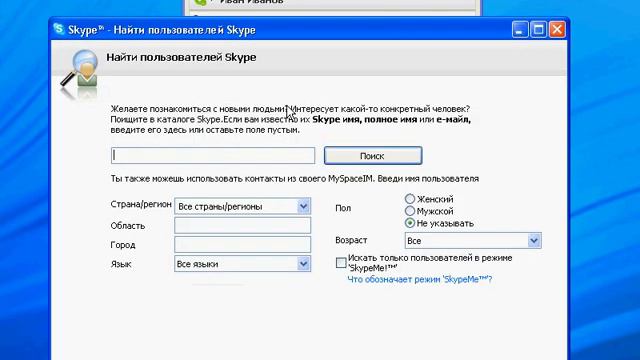Click the 'Пол' label
Image resolution: width=640 pixels, height=360 pixels.
343,208
